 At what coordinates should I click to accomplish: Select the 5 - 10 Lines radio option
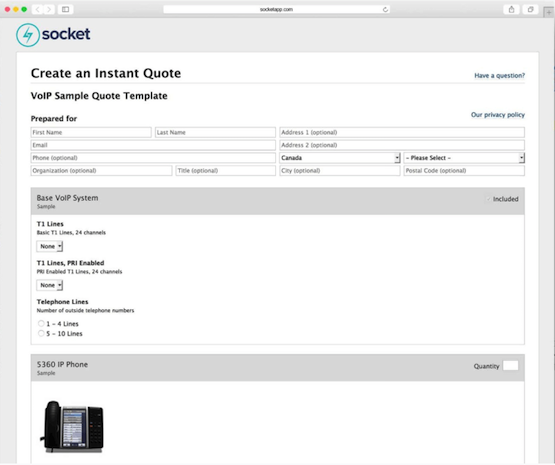point(41,333)
